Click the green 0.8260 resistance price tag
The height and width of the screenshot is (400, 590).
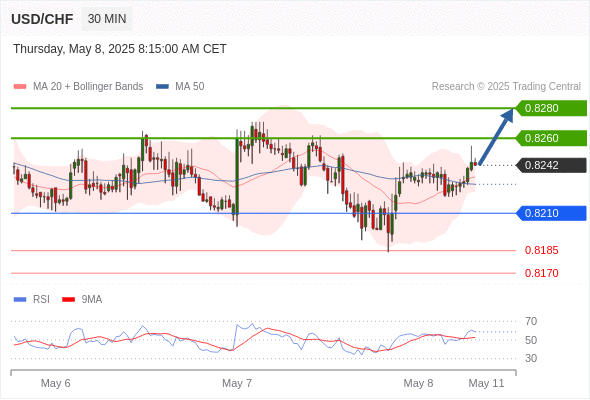click(551, 138)
